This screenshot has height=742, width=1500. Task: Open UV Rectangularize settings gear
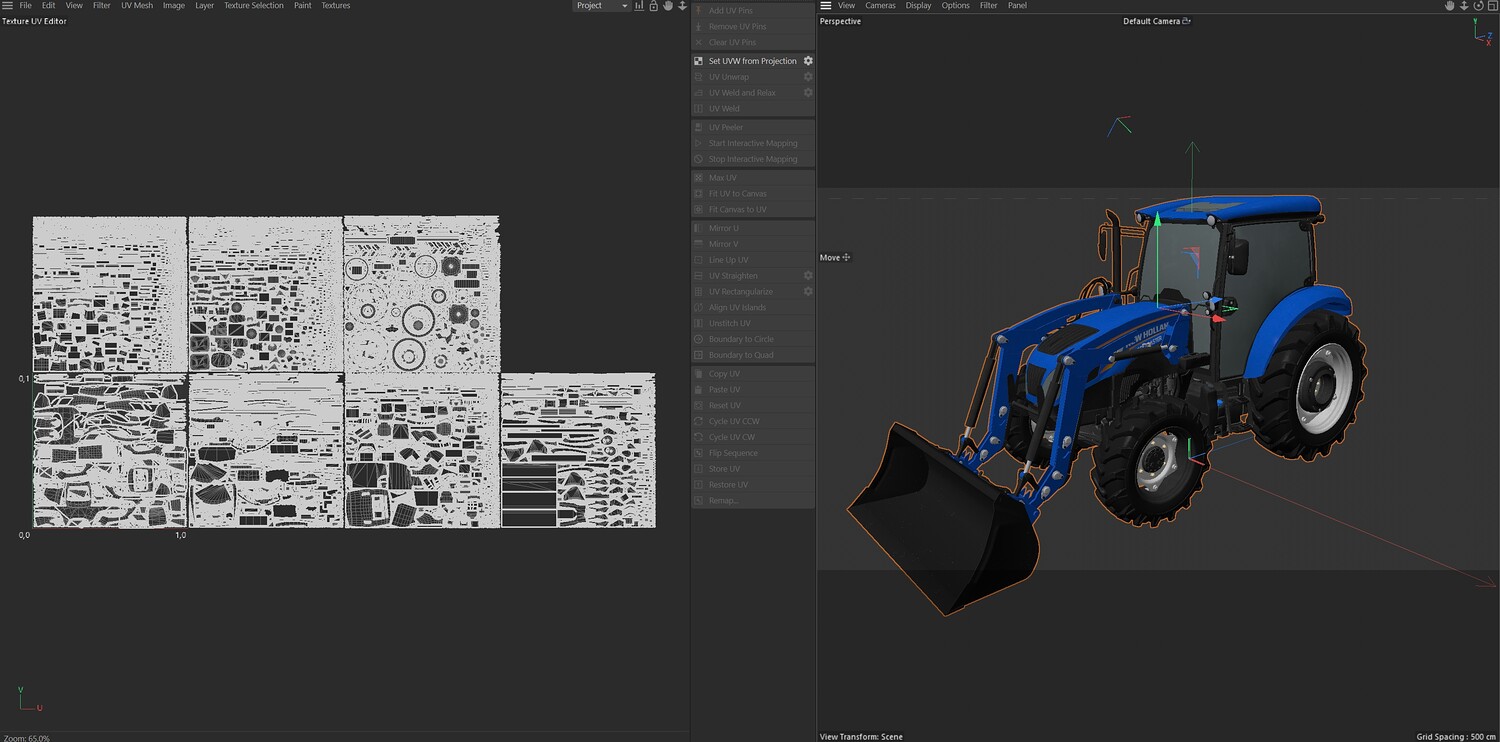[x=808, y=292]
